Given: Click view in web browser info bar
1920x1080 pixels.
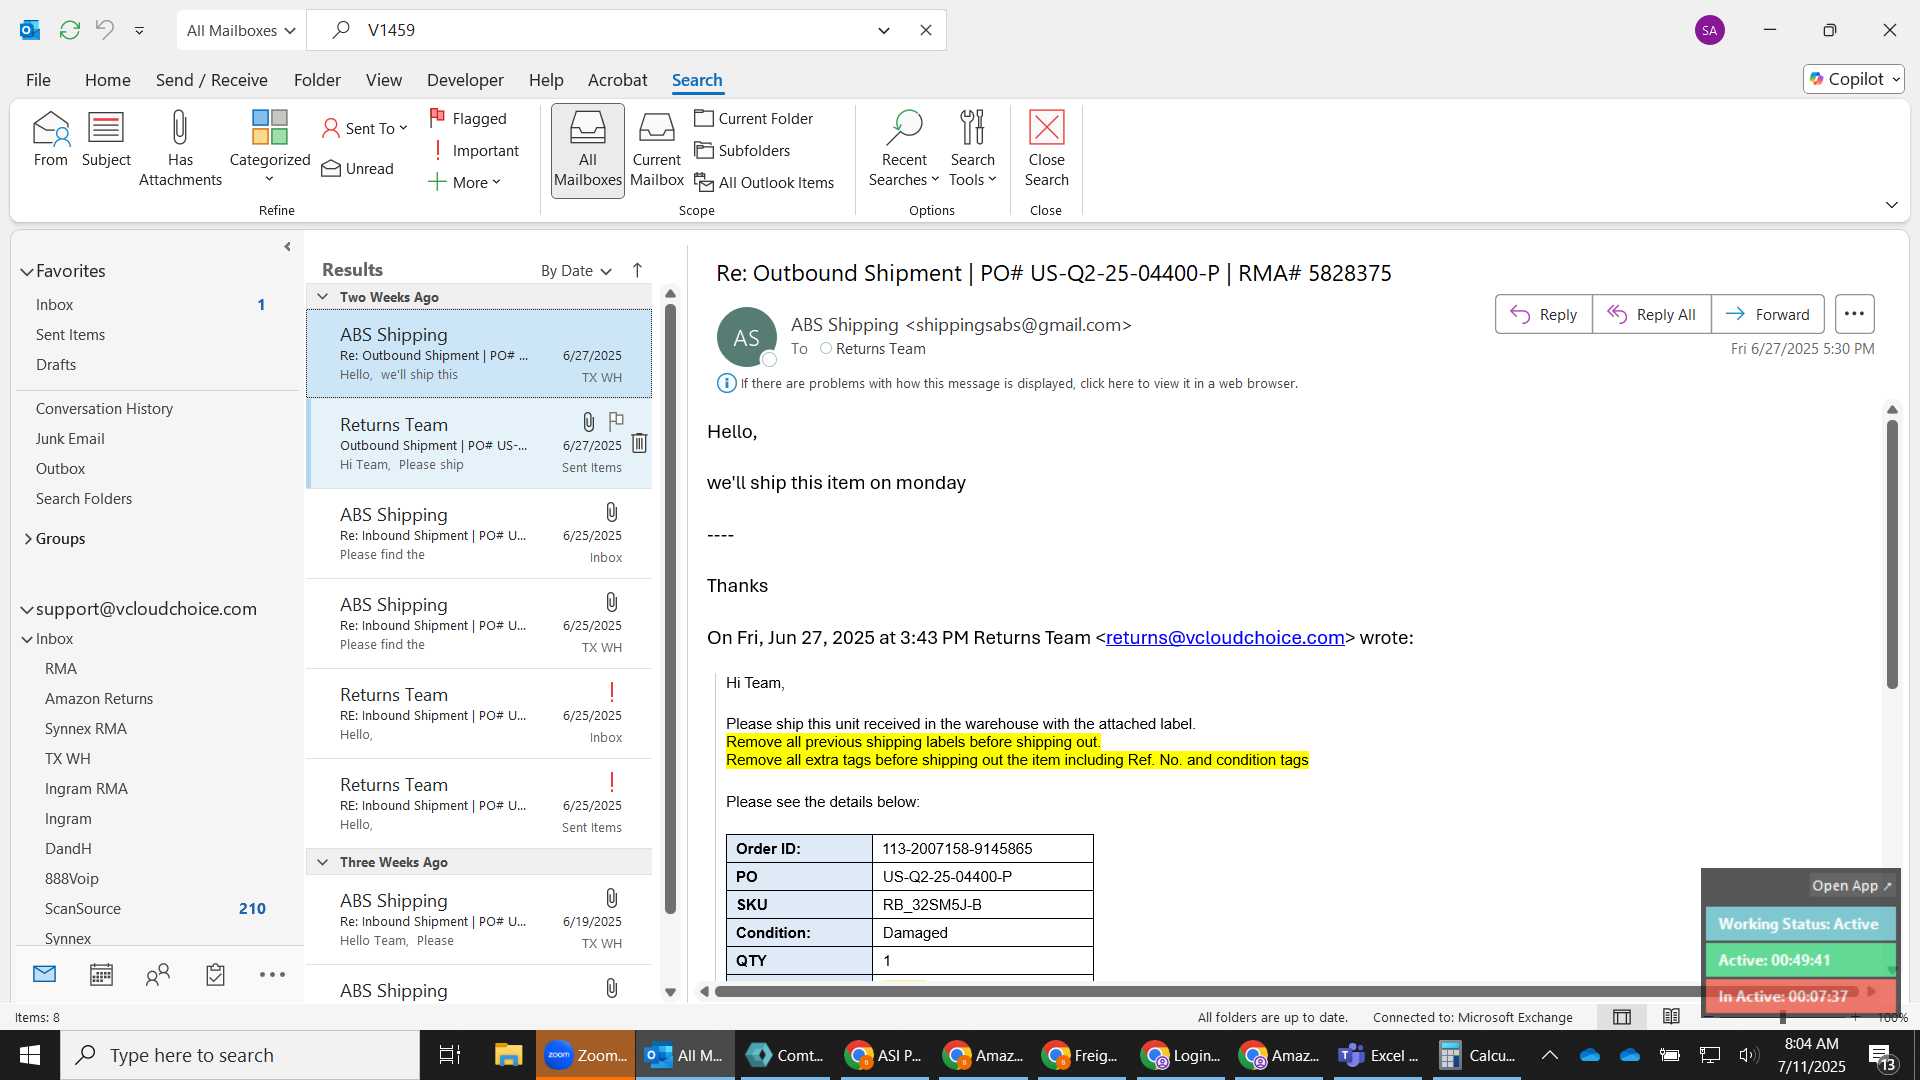Looking at the screenshot, I should click(x=1019, y=383).
